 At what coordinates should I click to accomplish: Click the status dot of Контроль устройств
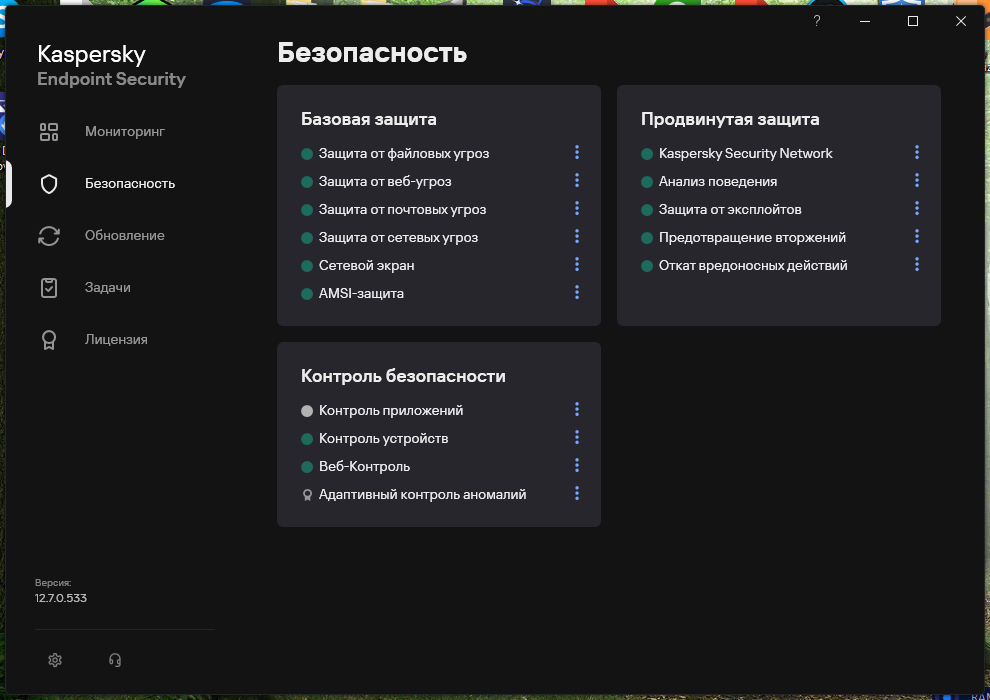[307, 439]
